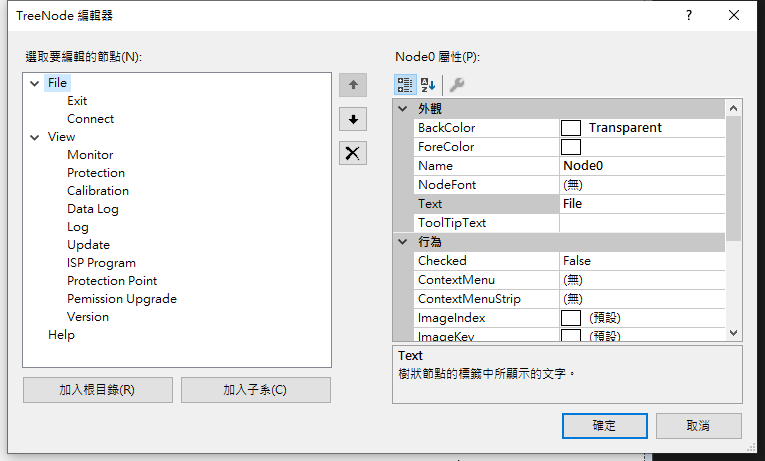
Task: Select the ContextMenuStrip property row
Action: point(569,299)
